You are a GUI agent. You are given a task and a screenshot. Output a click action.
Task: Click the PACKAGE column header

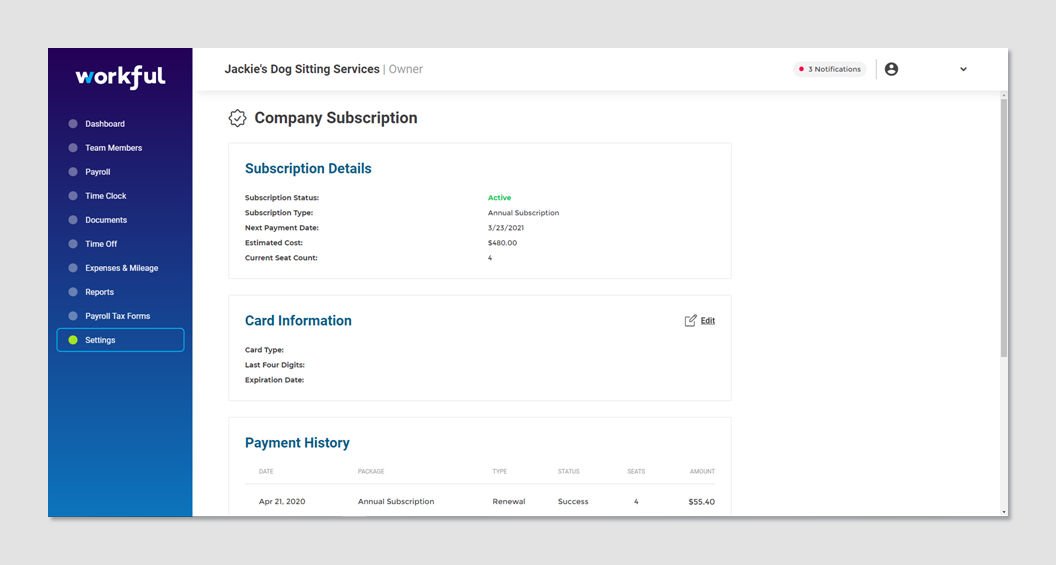click(371, 471)
